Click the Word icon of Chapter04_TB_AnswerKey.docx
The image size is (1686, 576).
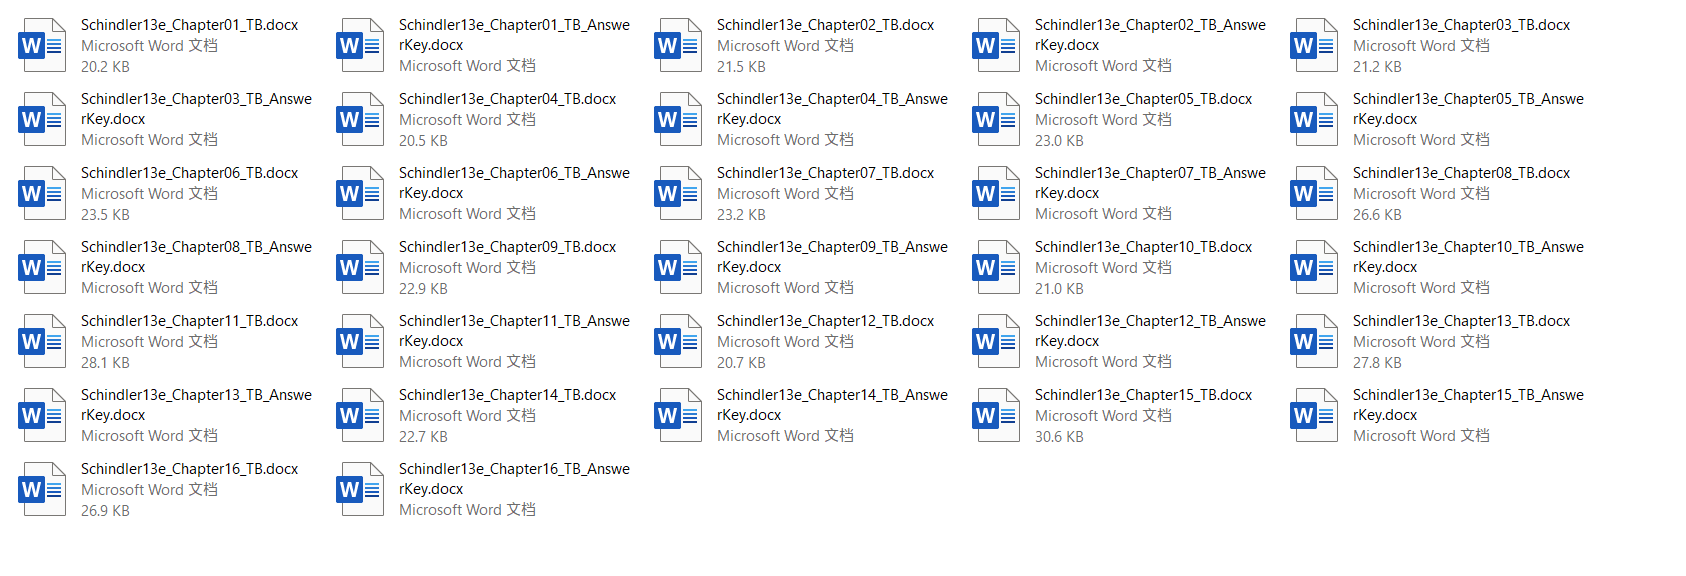(x=678, y=119)
